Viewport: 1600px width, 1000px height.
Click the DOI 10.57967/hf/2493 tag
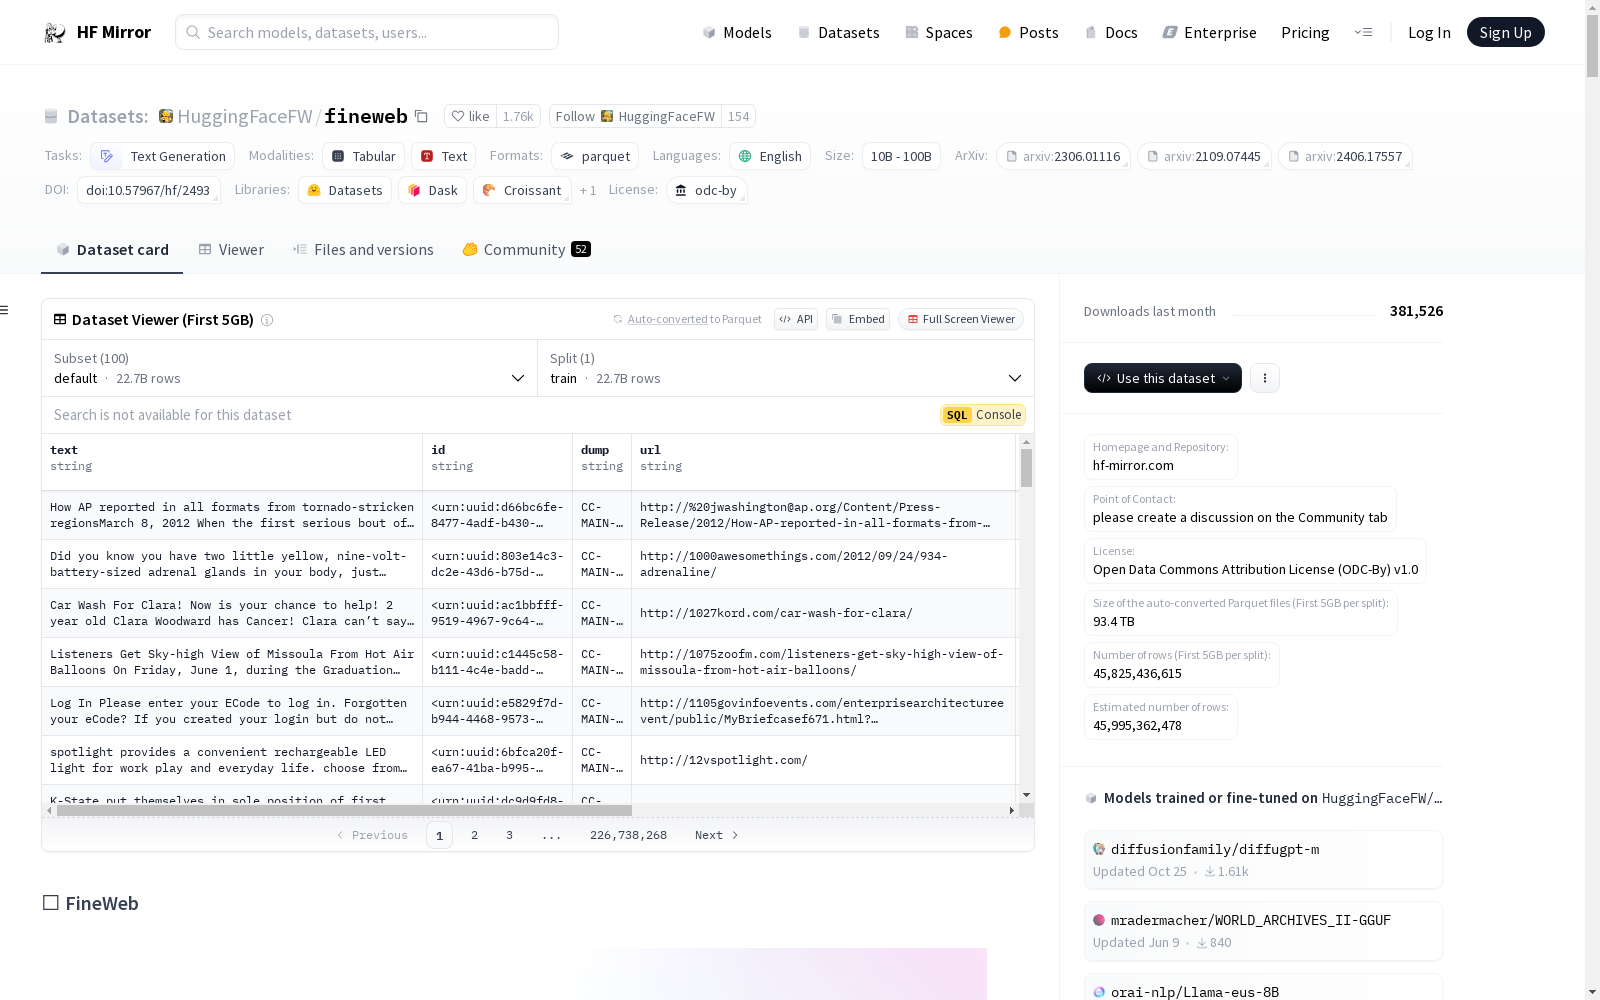148,191
